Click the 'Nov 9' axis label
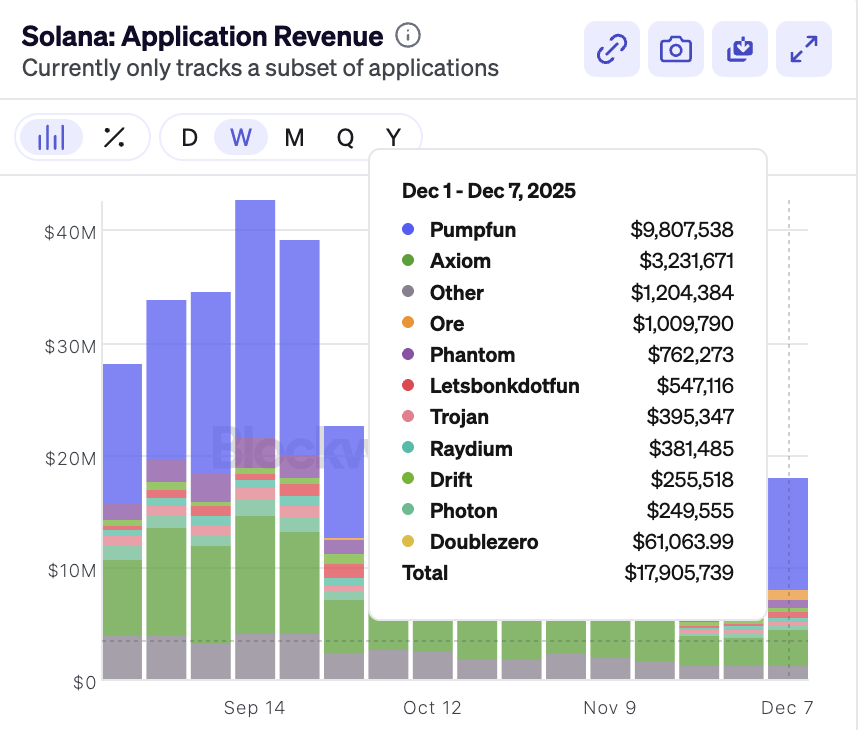This screenshot has width=866, height=730. (x=610, y=707)
